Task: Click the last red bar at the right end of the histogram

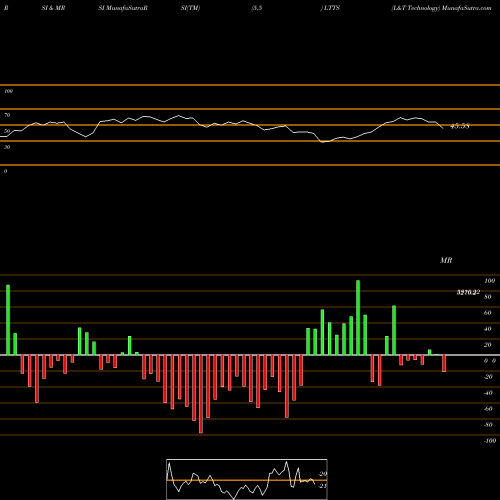Action: click(444, 363)
